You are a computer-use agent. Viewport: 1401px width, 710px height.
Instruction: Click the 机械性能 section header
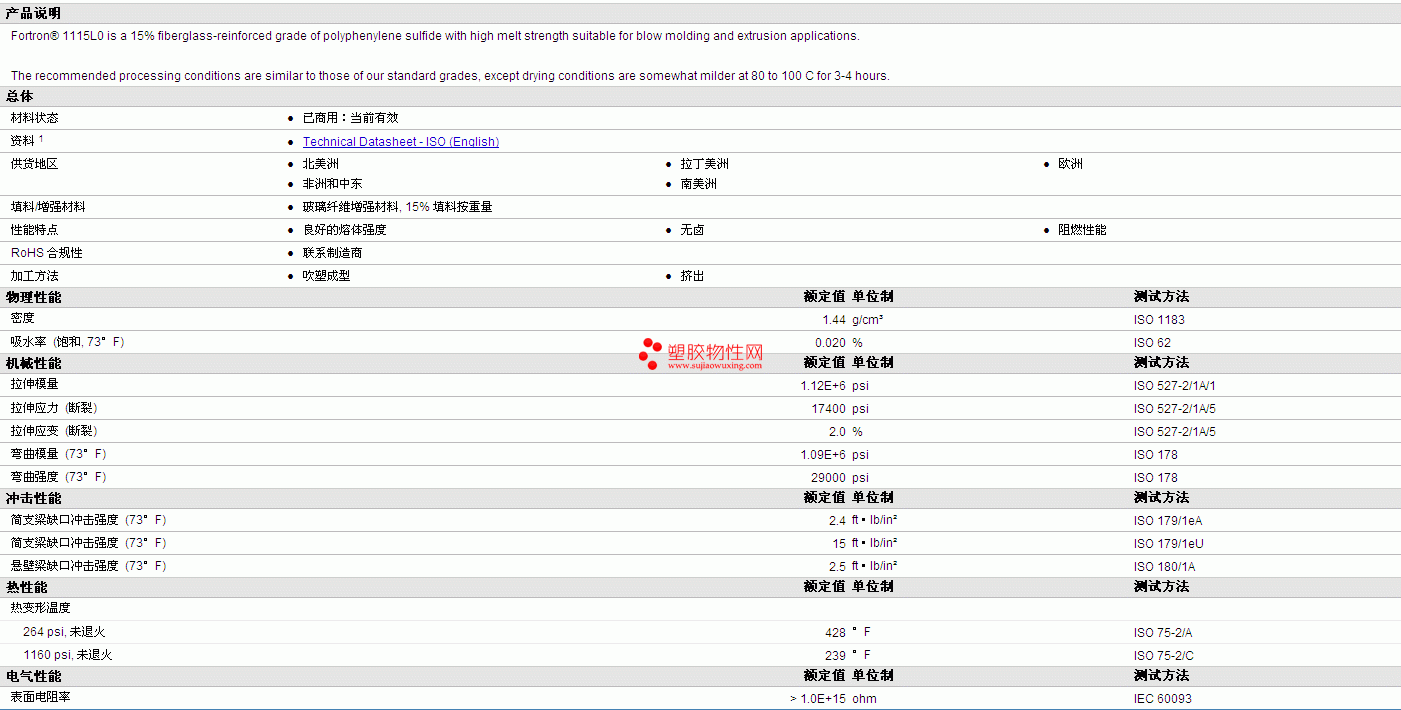(x=33, y=363)
